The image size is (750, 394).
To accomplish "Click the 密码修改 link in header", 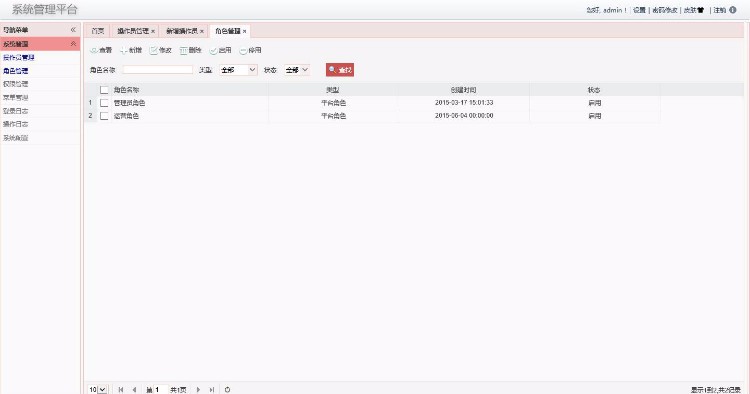I will 665,10.
